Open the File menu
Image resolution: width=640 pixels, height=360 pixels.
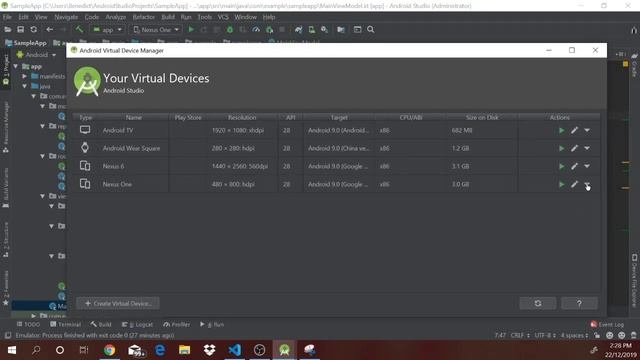coord(7,17)
